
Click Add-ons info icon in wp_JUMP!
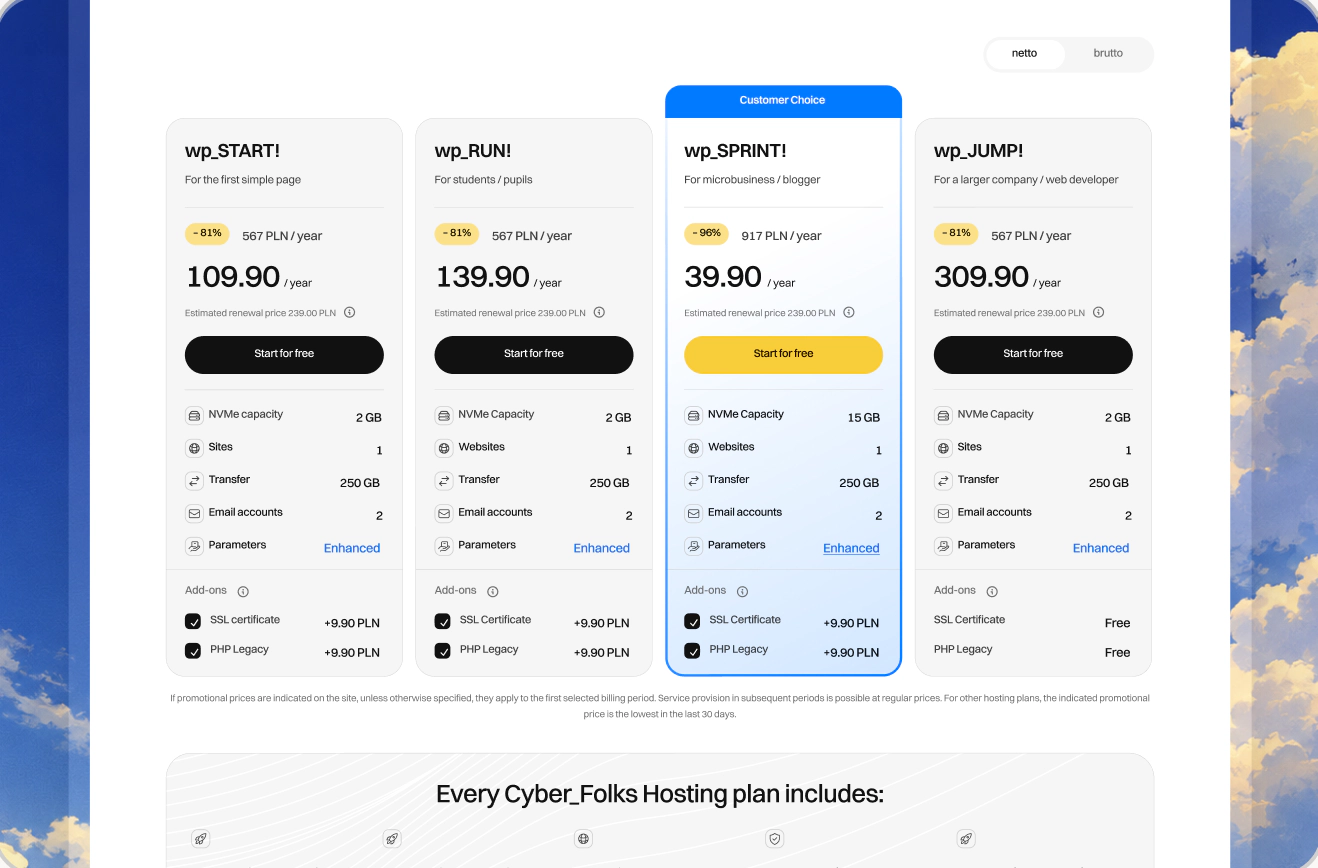tap(992, 591)
